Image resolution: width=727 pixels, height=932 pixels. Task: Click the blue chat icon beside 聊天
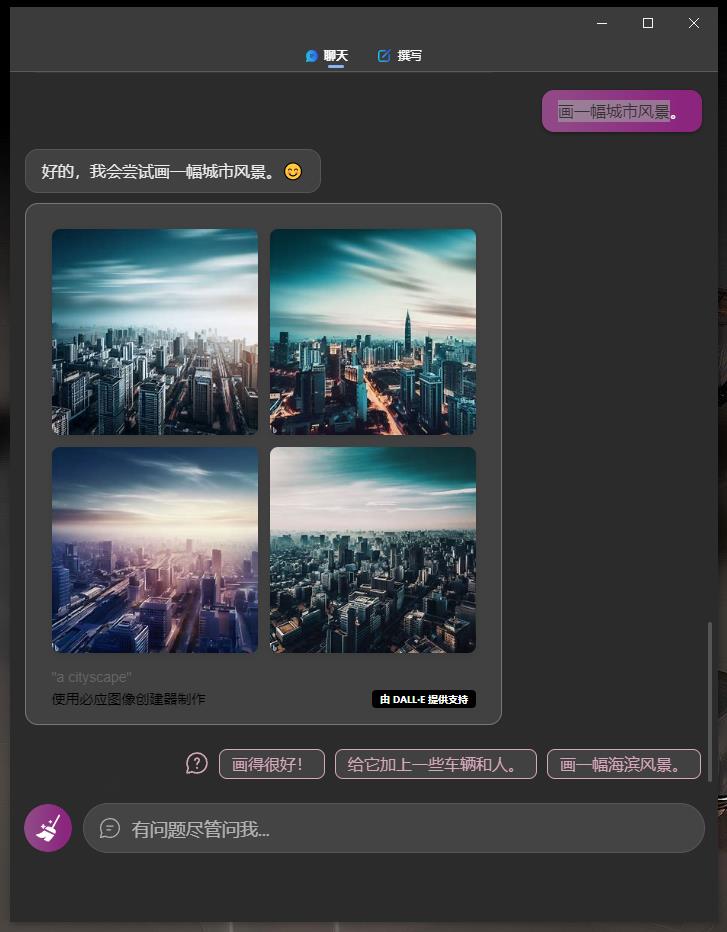click(x=311, y=56)
